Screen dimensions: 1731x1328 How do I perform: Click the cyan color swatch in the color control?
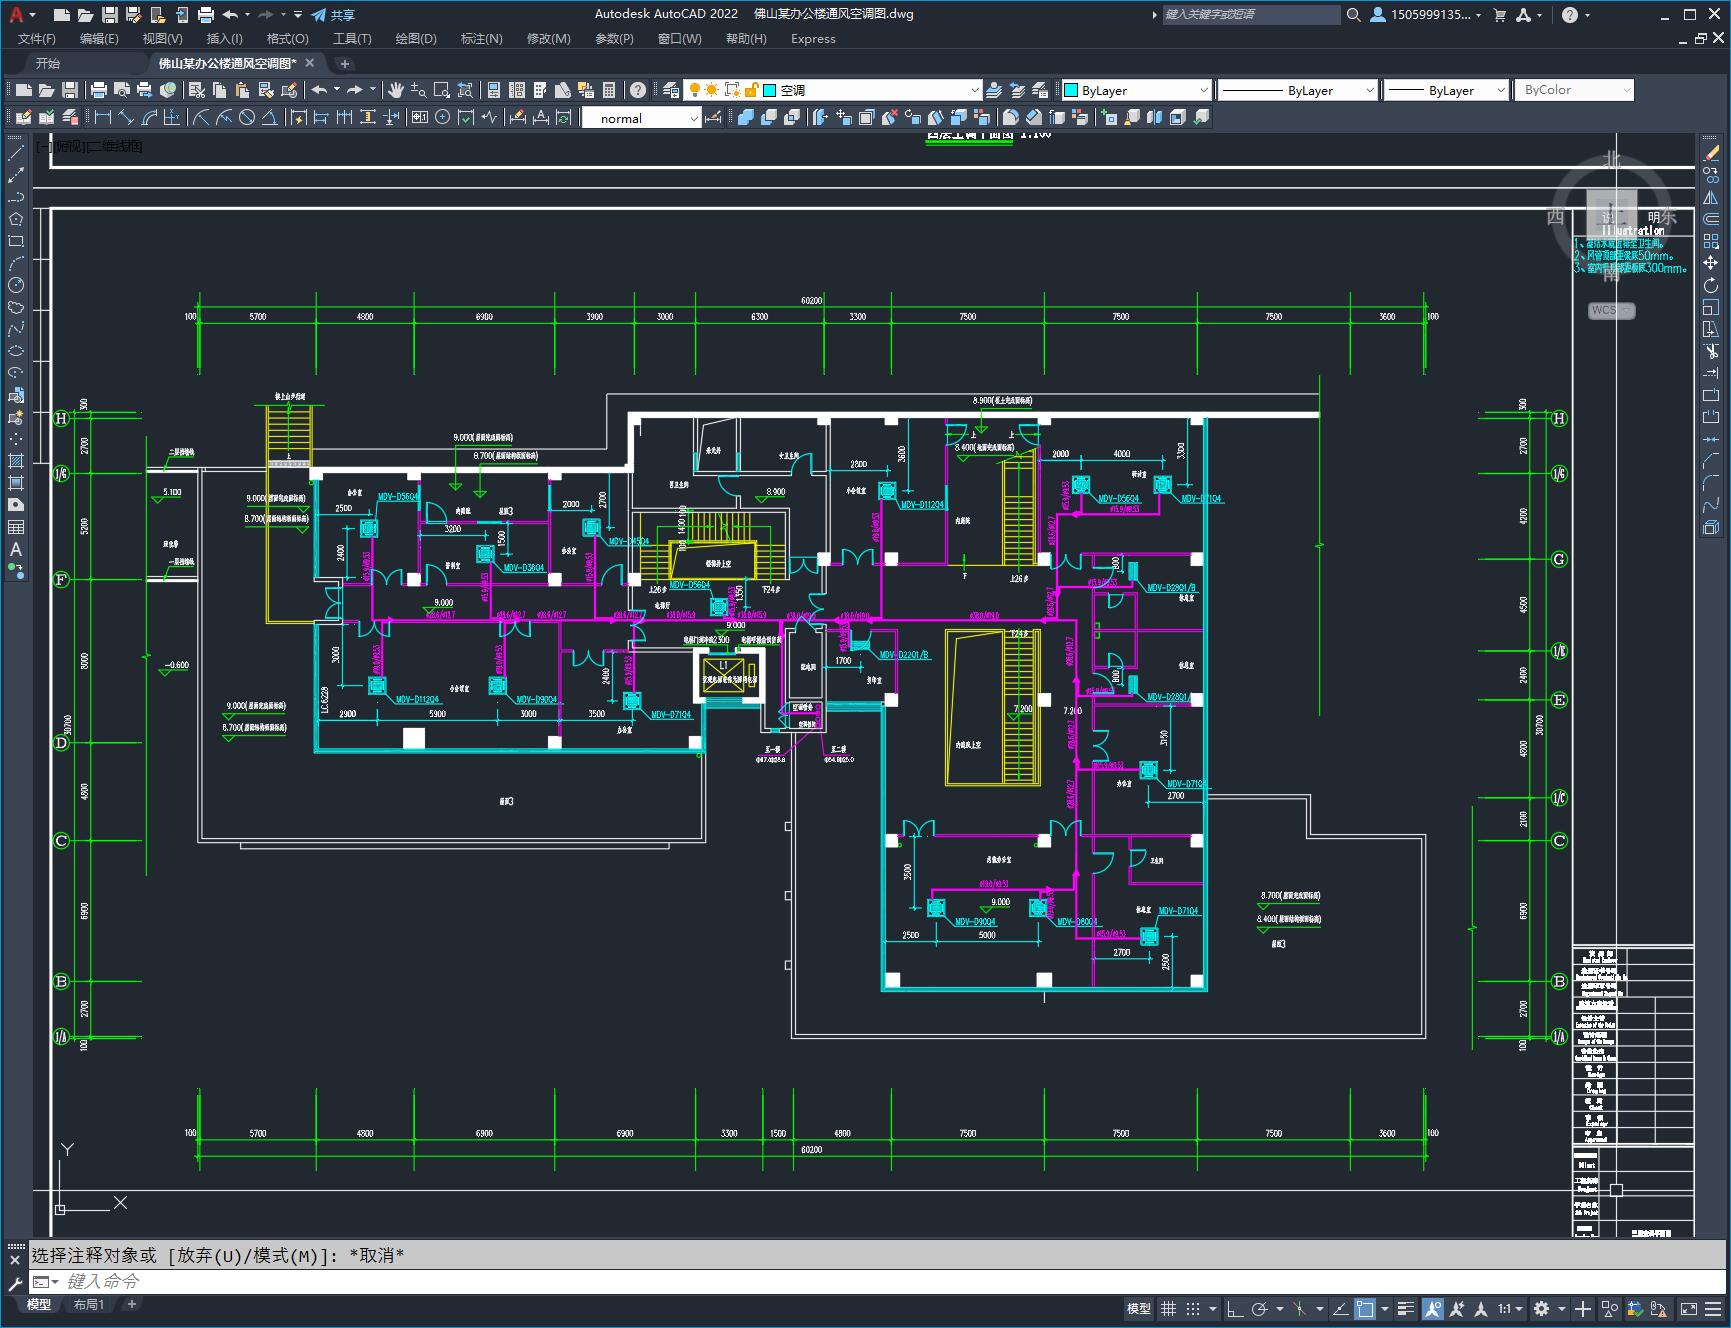[1071, 90]
